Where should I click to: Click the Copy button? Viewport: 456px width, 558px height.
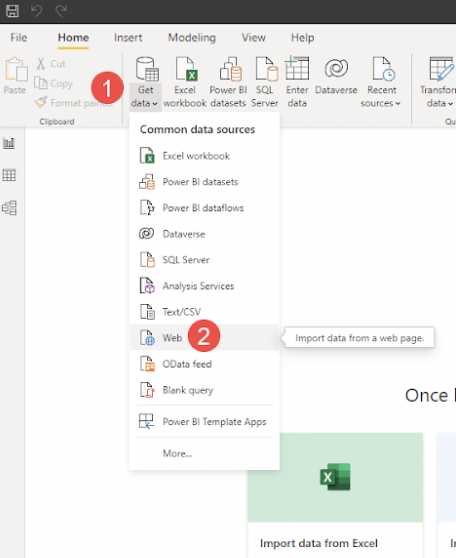coord(54,83)
